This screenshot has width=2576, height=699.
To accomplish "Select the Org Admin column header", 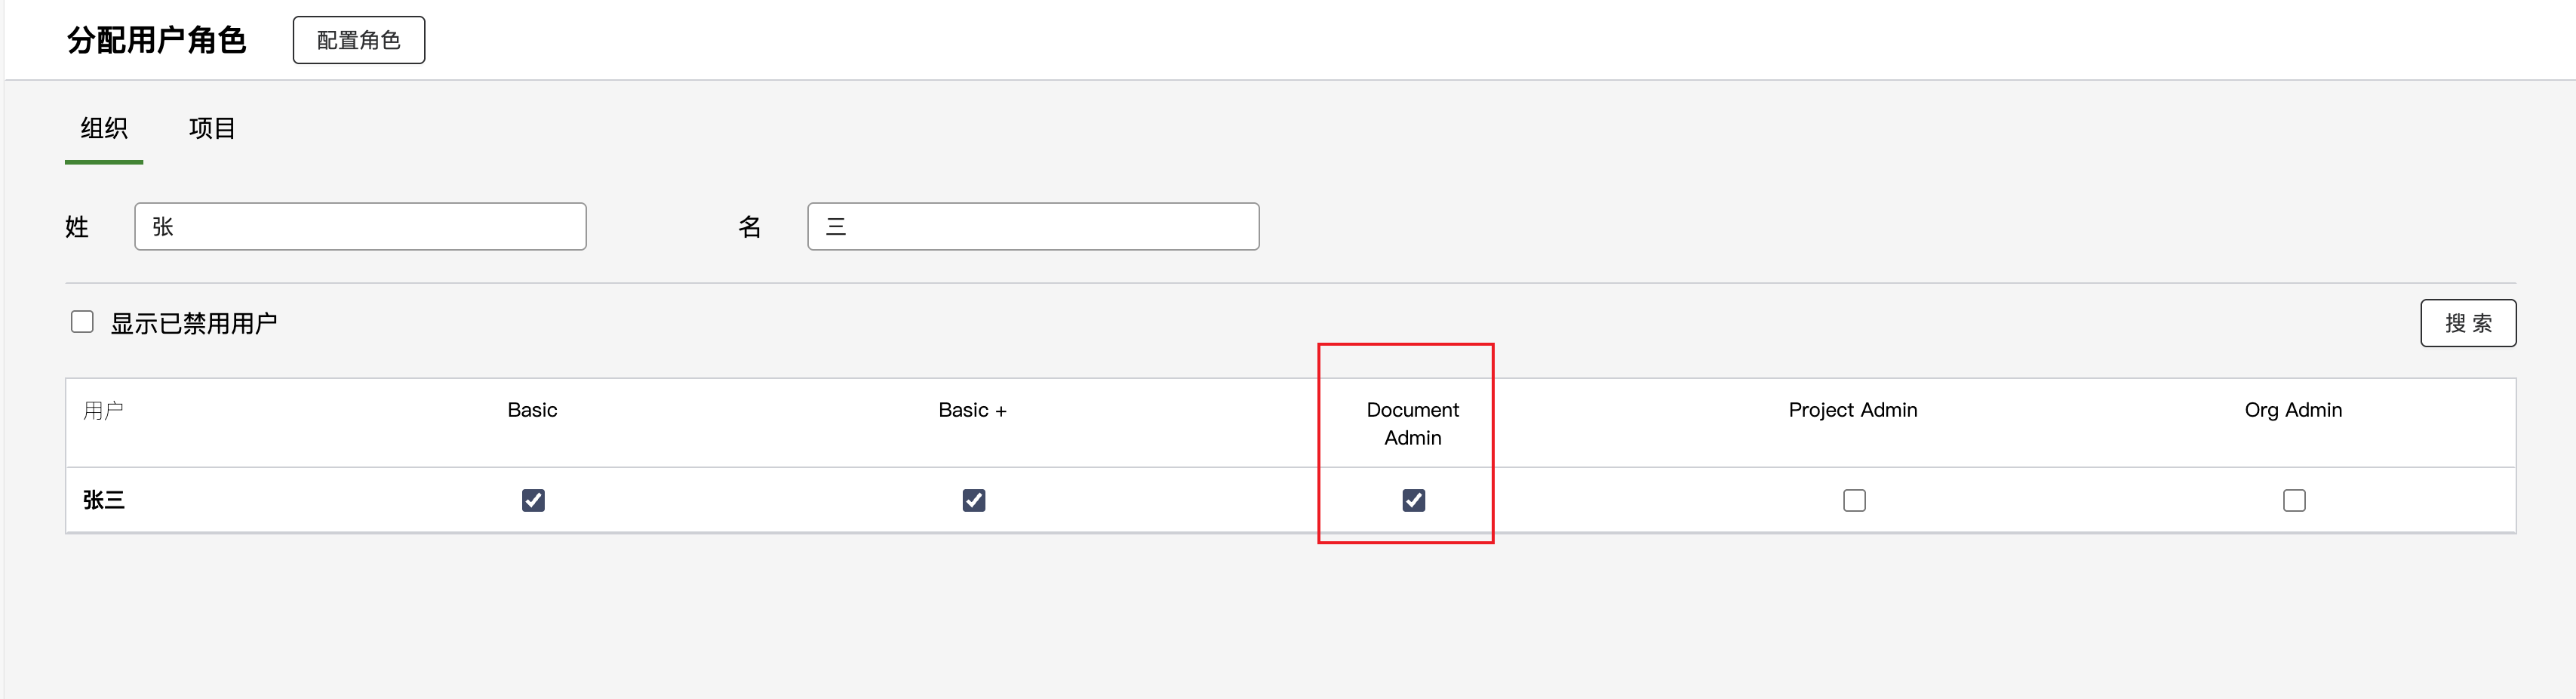I will 2292,410.
